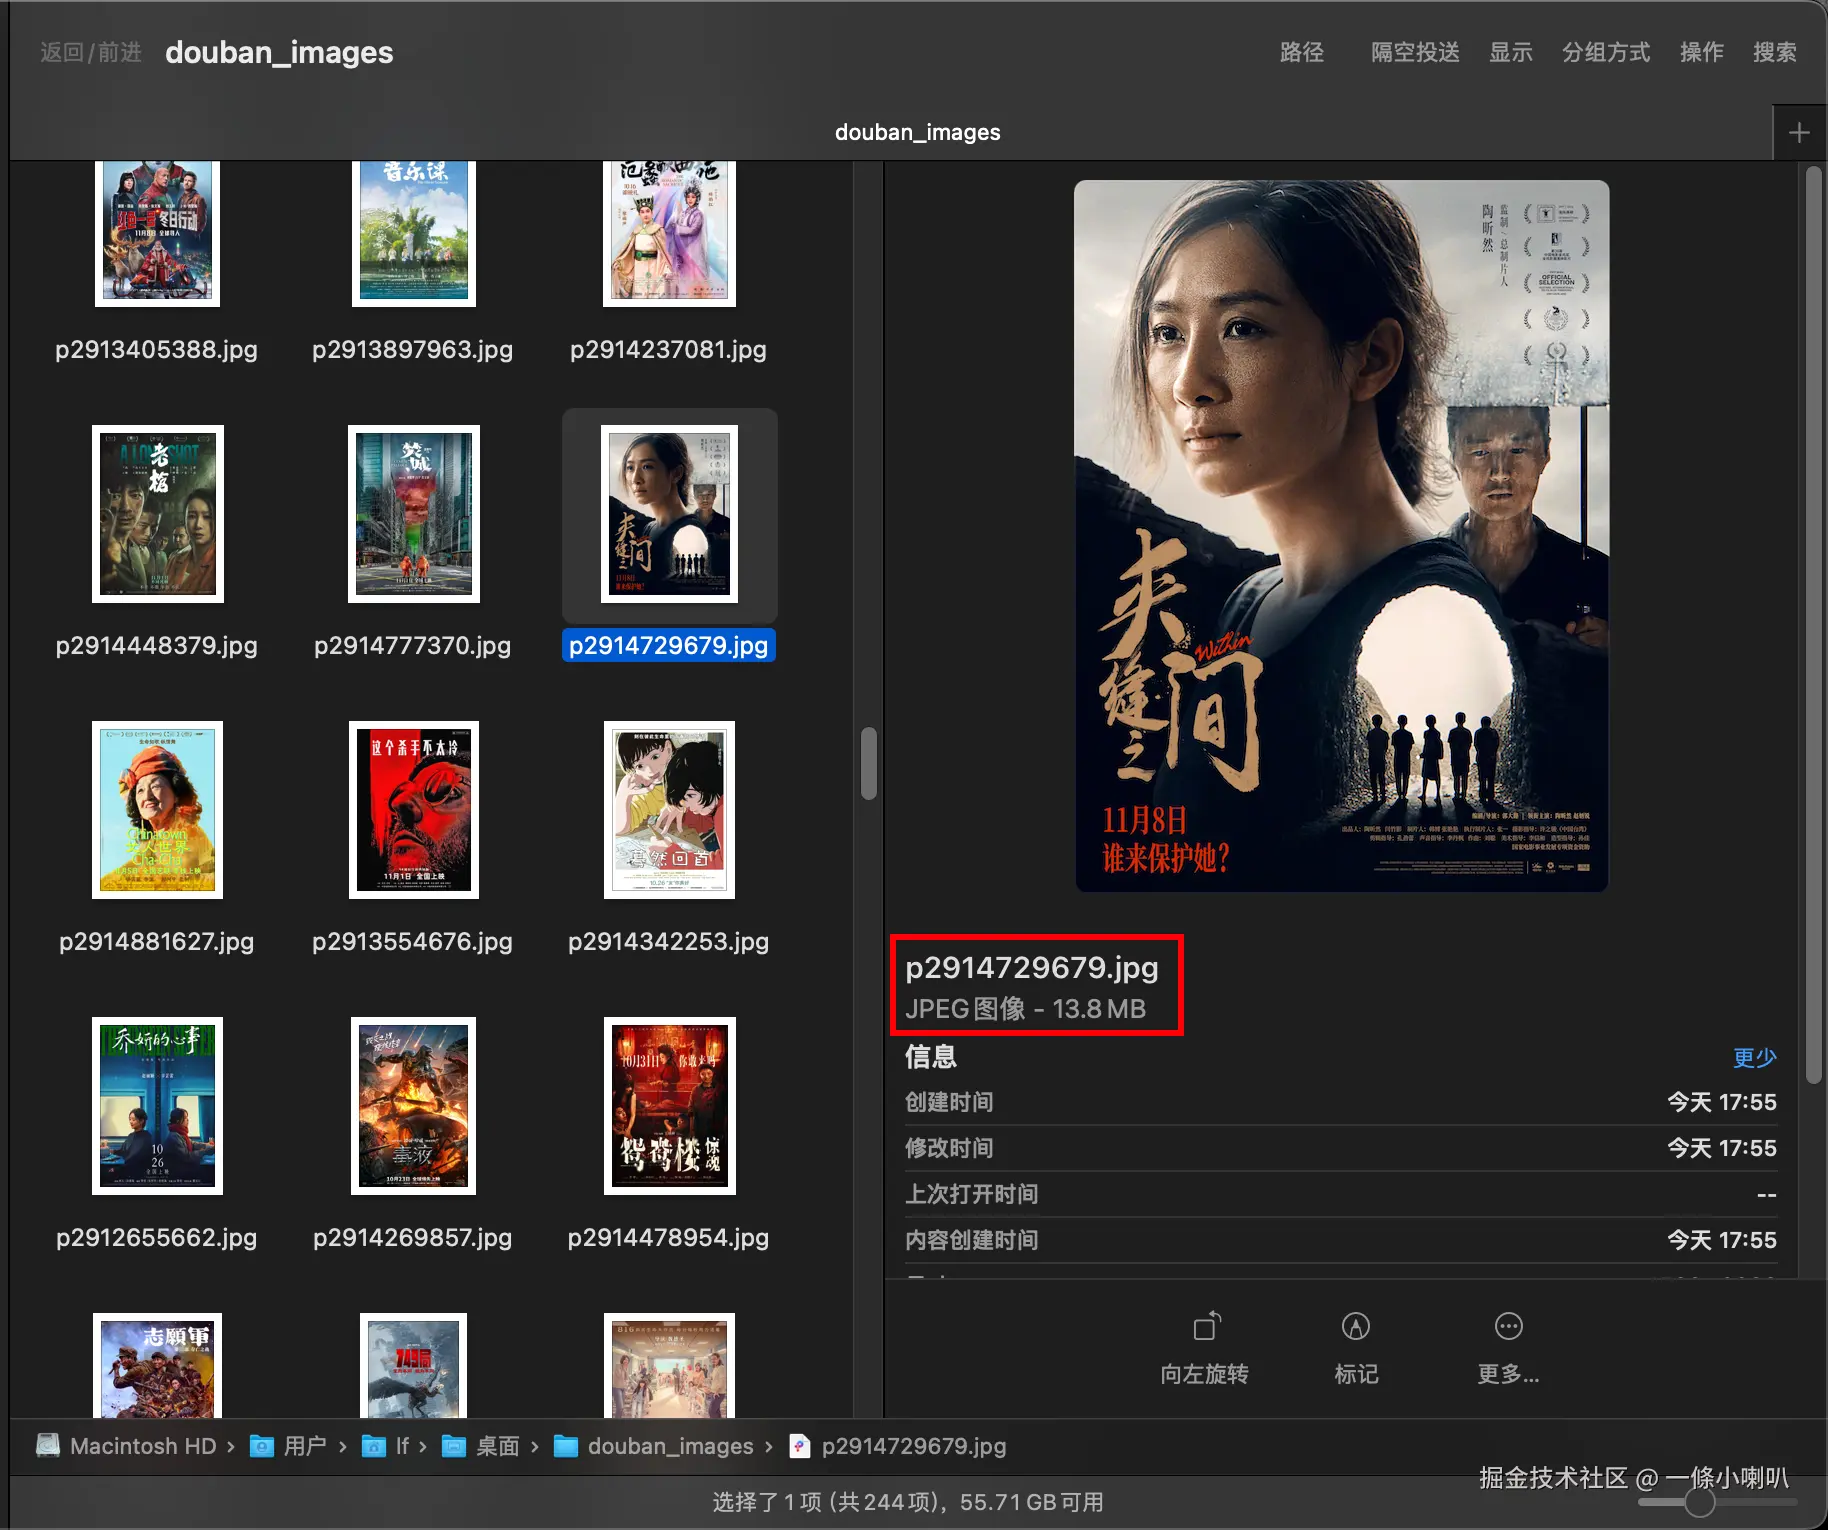This screenshot has width=1828, height=1530.
Task: Rotate the image with the 向左旋转 icon
Action: point(1205,1327)
